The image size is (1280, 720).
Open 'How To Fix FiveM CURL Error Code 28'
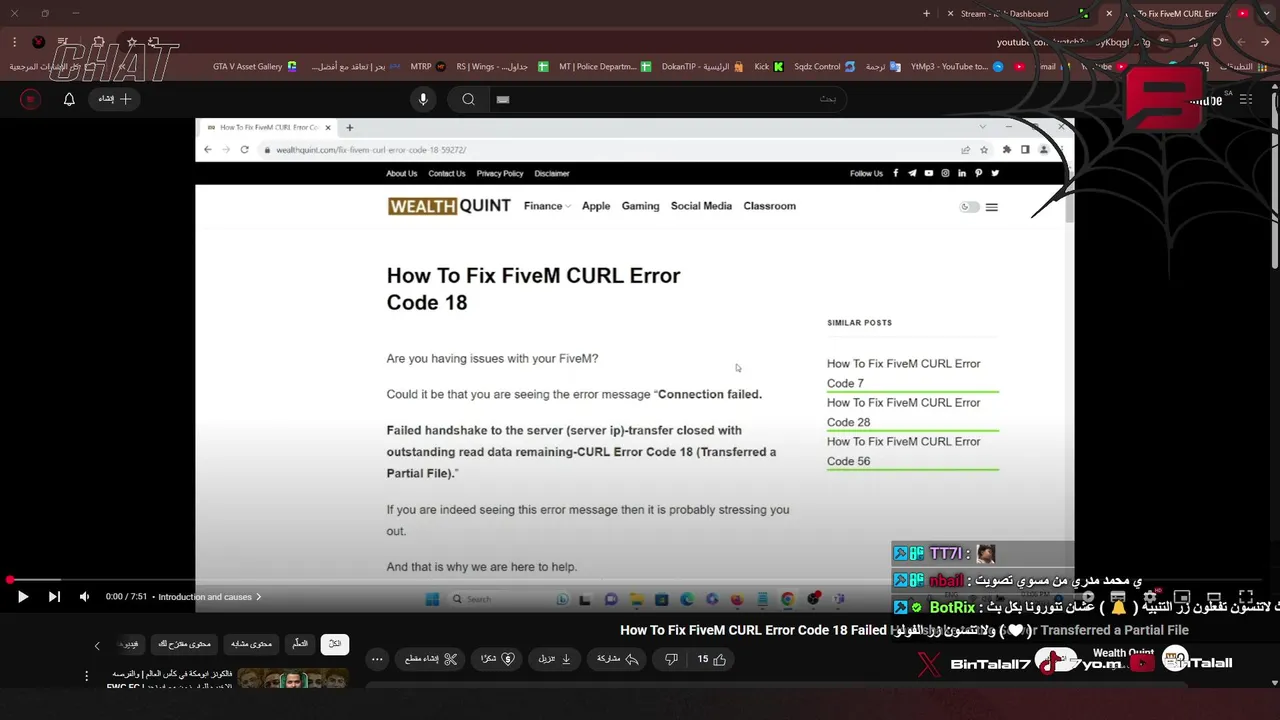click(904, 412)
